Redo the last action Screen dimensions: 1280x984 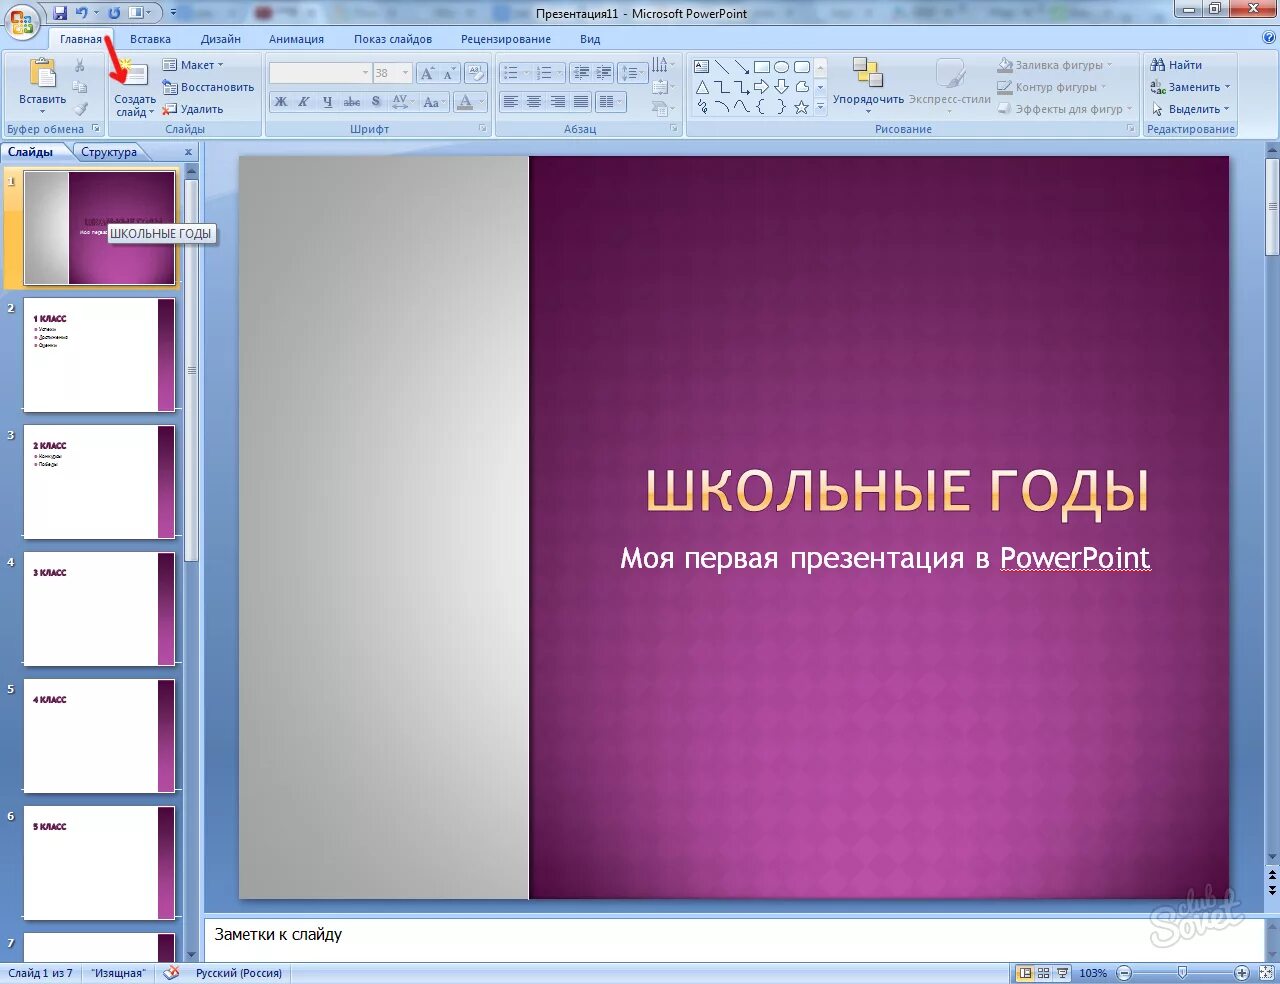point(113,13)
